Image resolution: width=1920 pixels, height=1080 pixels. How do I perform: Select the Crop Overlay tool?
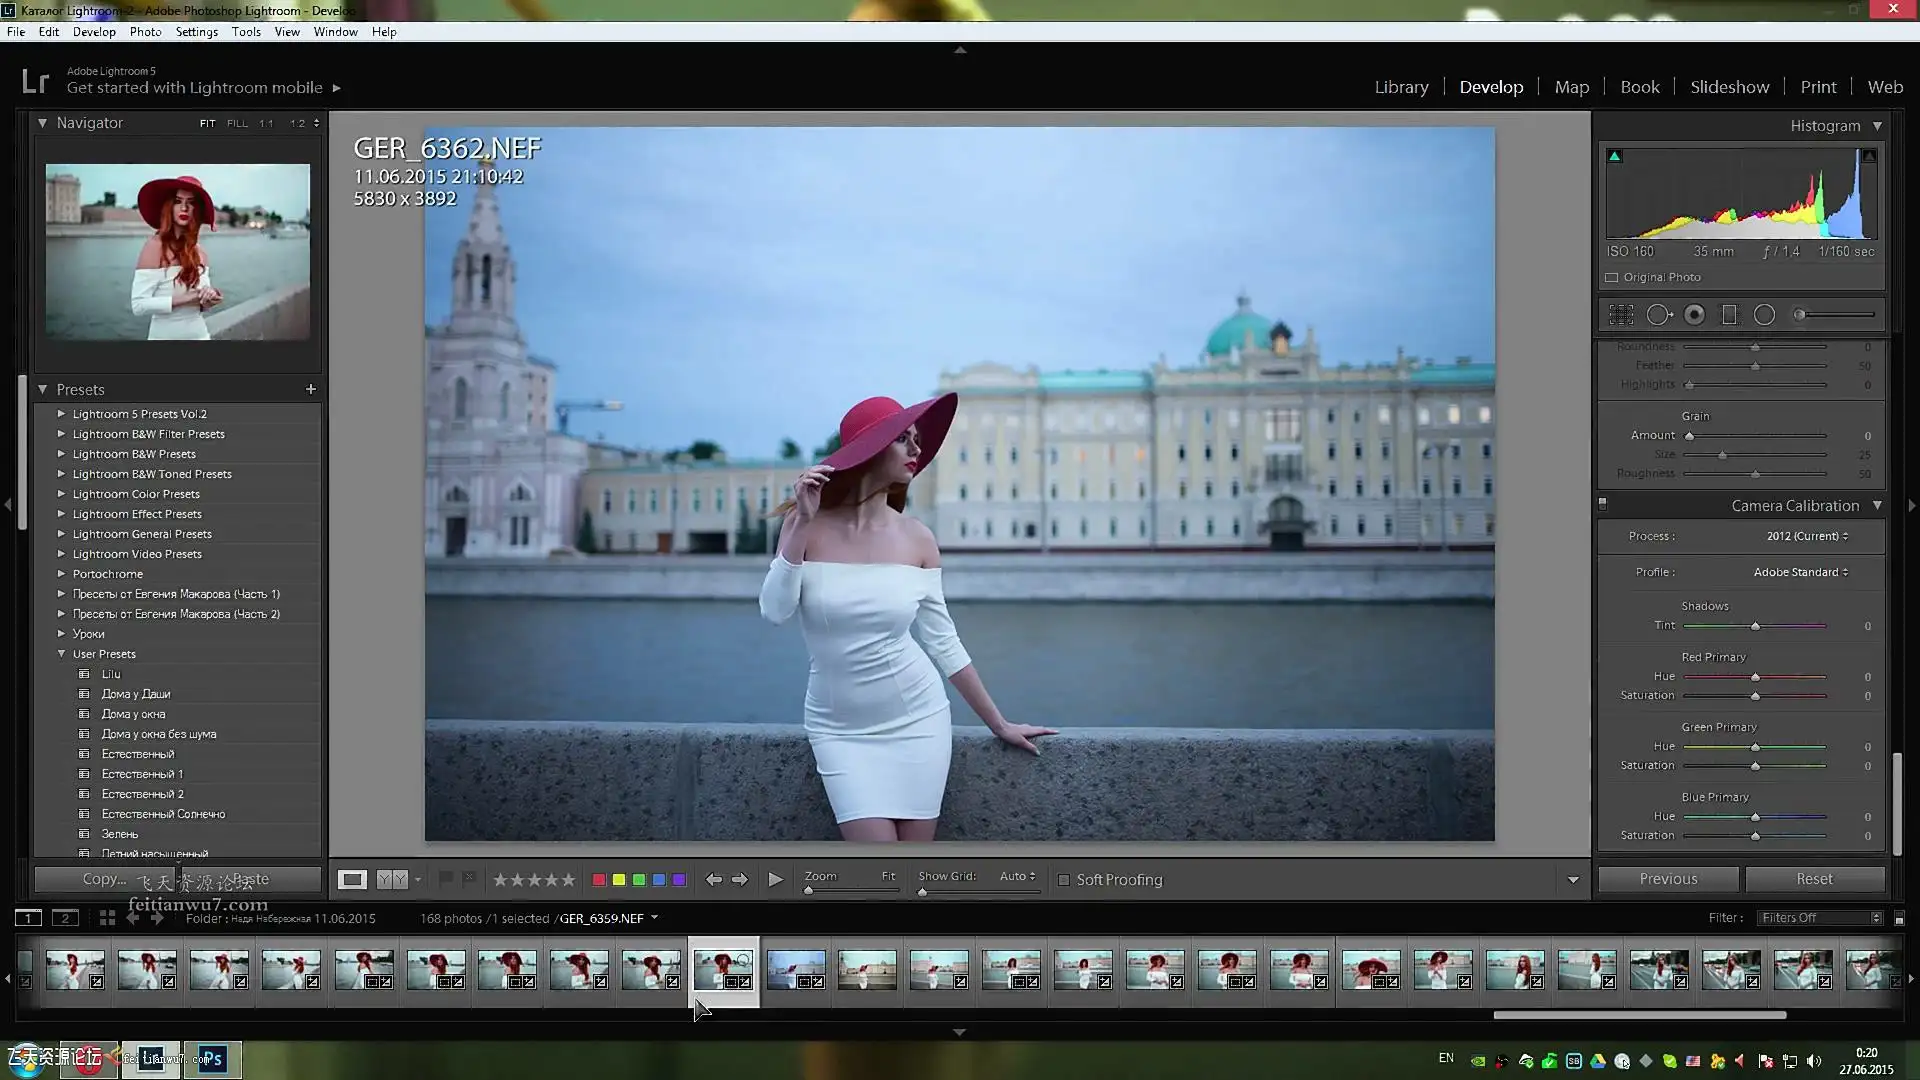pos(1621,315)
